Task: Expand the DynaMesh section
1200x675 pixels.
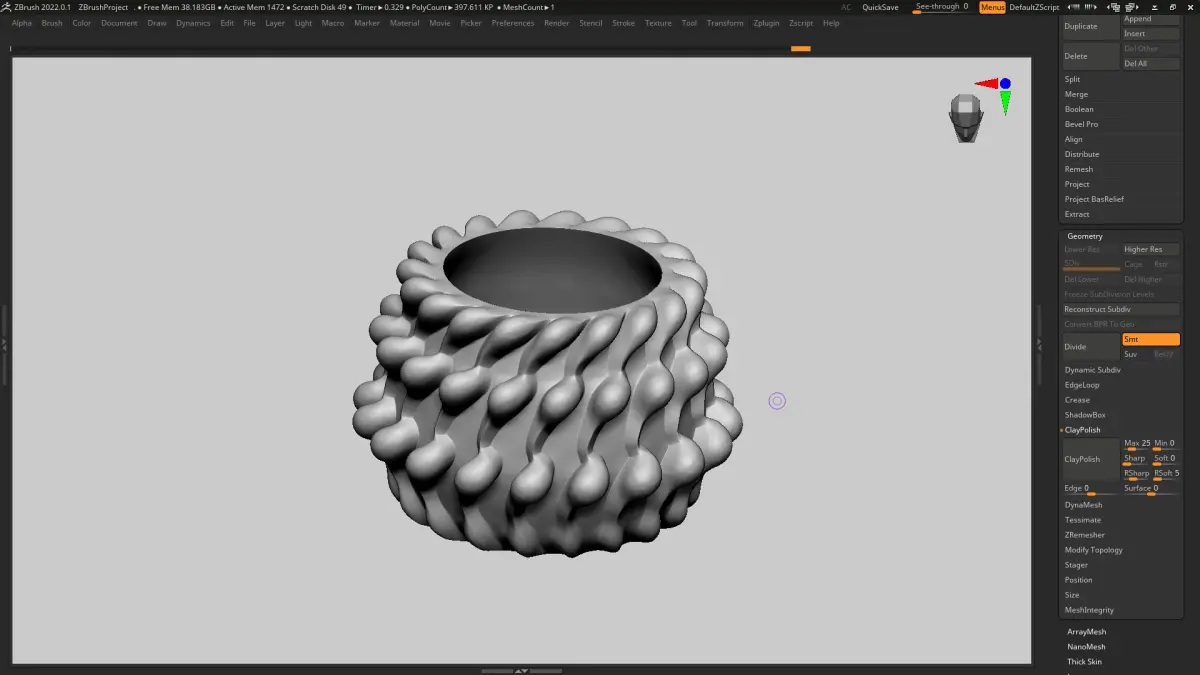Action: (1083, 505)
